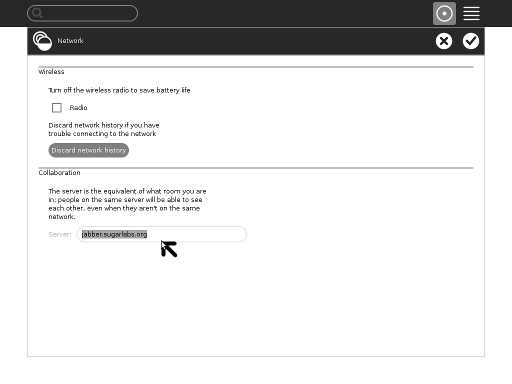Image resolution: width=512 pixels, height=384 pixels.
Task: Click 'Turn off the wireless radio' text
Action: point(119,90)
